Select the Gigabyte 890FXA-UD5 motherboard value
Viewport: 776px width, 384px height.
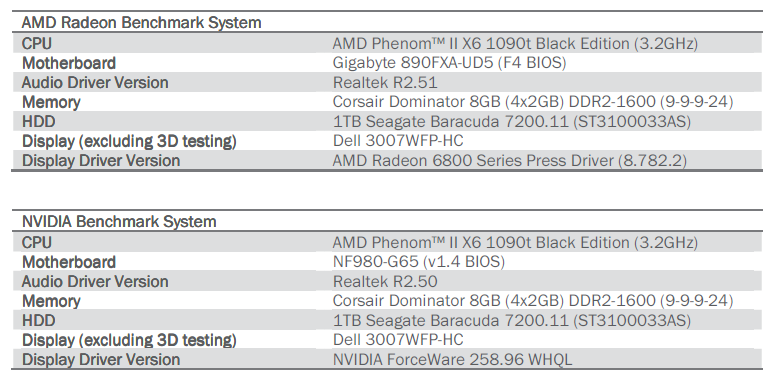pyautogui.click(x=449, y=63)
